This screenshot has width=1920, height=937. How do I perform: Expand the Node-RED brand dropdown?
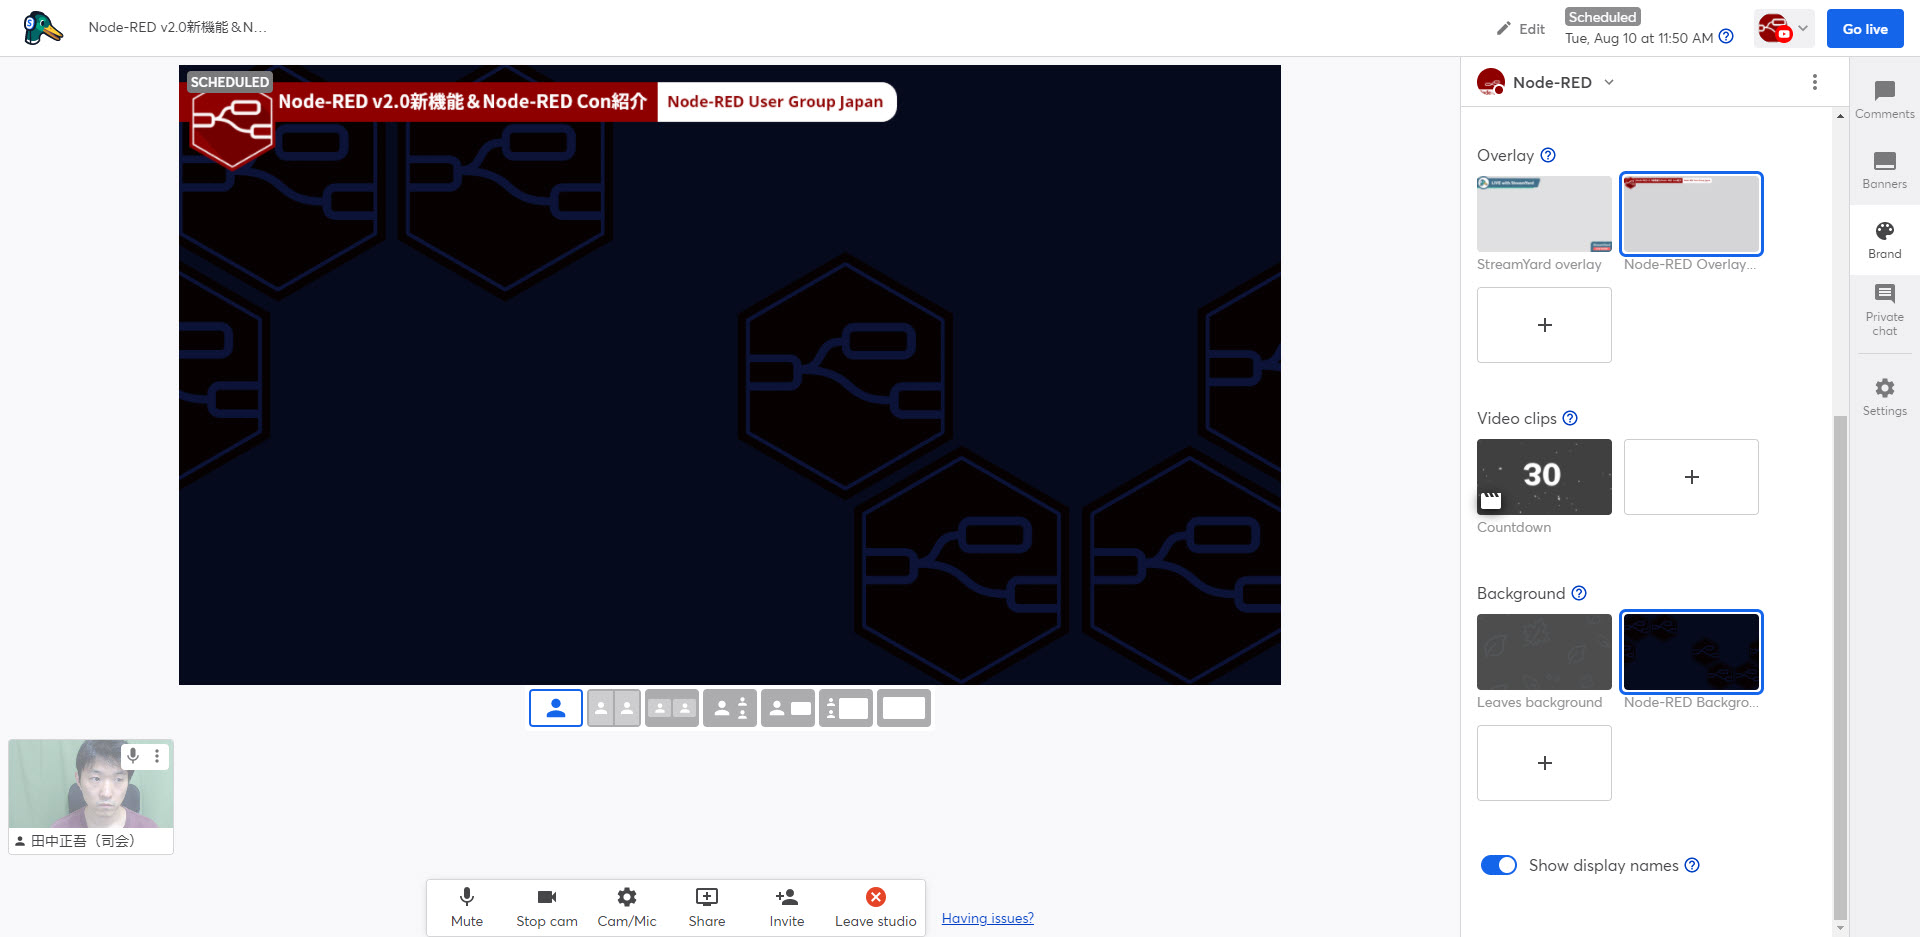(1609, 82)
